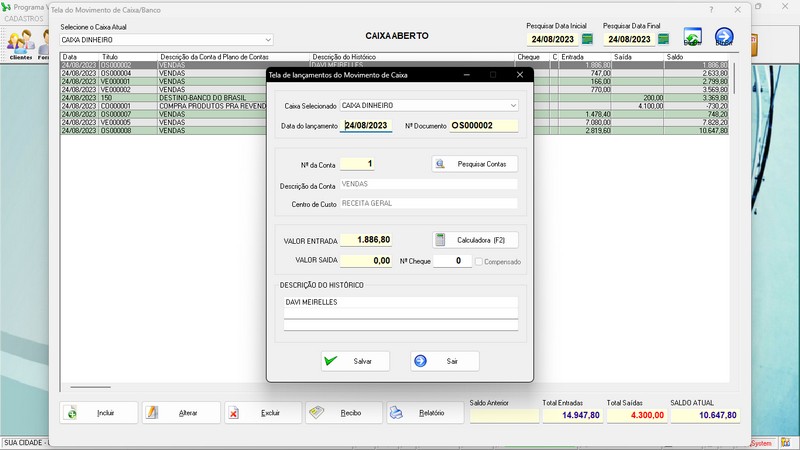Expand the Selecione o Caixa Atual dropdown

[x=268, y=40]
